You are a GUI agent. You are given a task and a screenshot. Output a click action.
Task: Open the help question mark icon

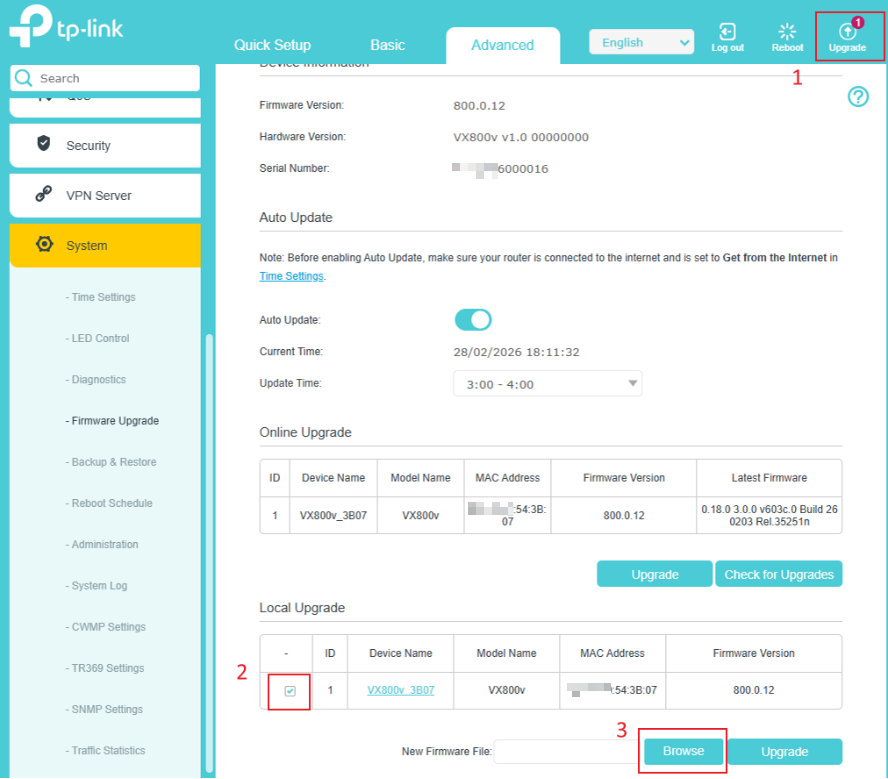pos(858,97)
